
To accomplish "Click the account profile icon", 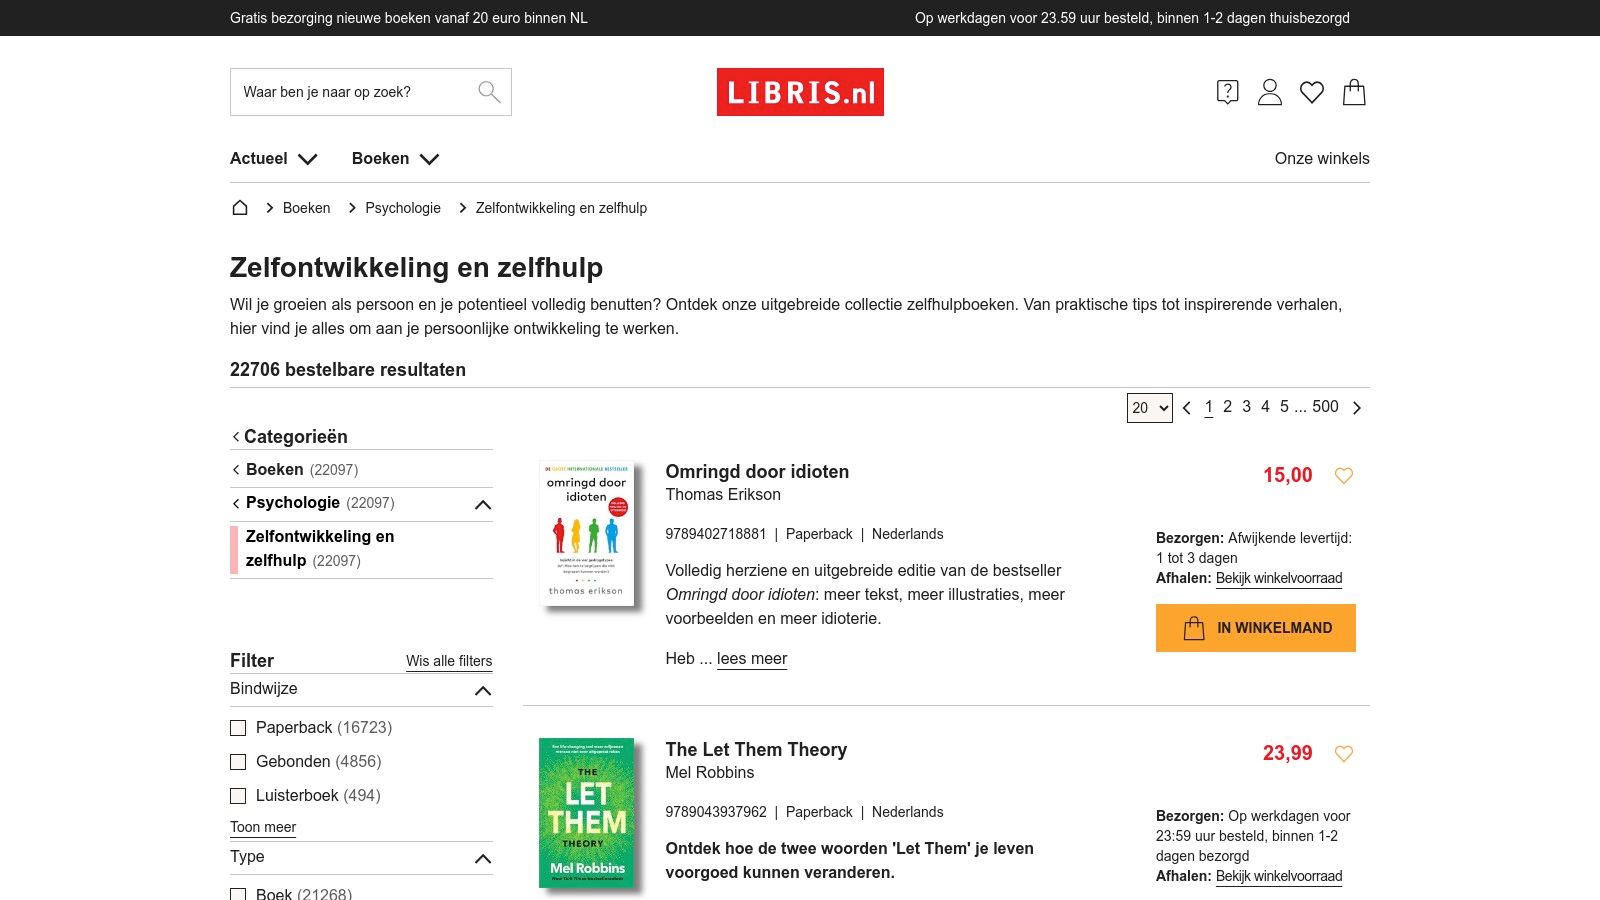I will (1269, 92).
